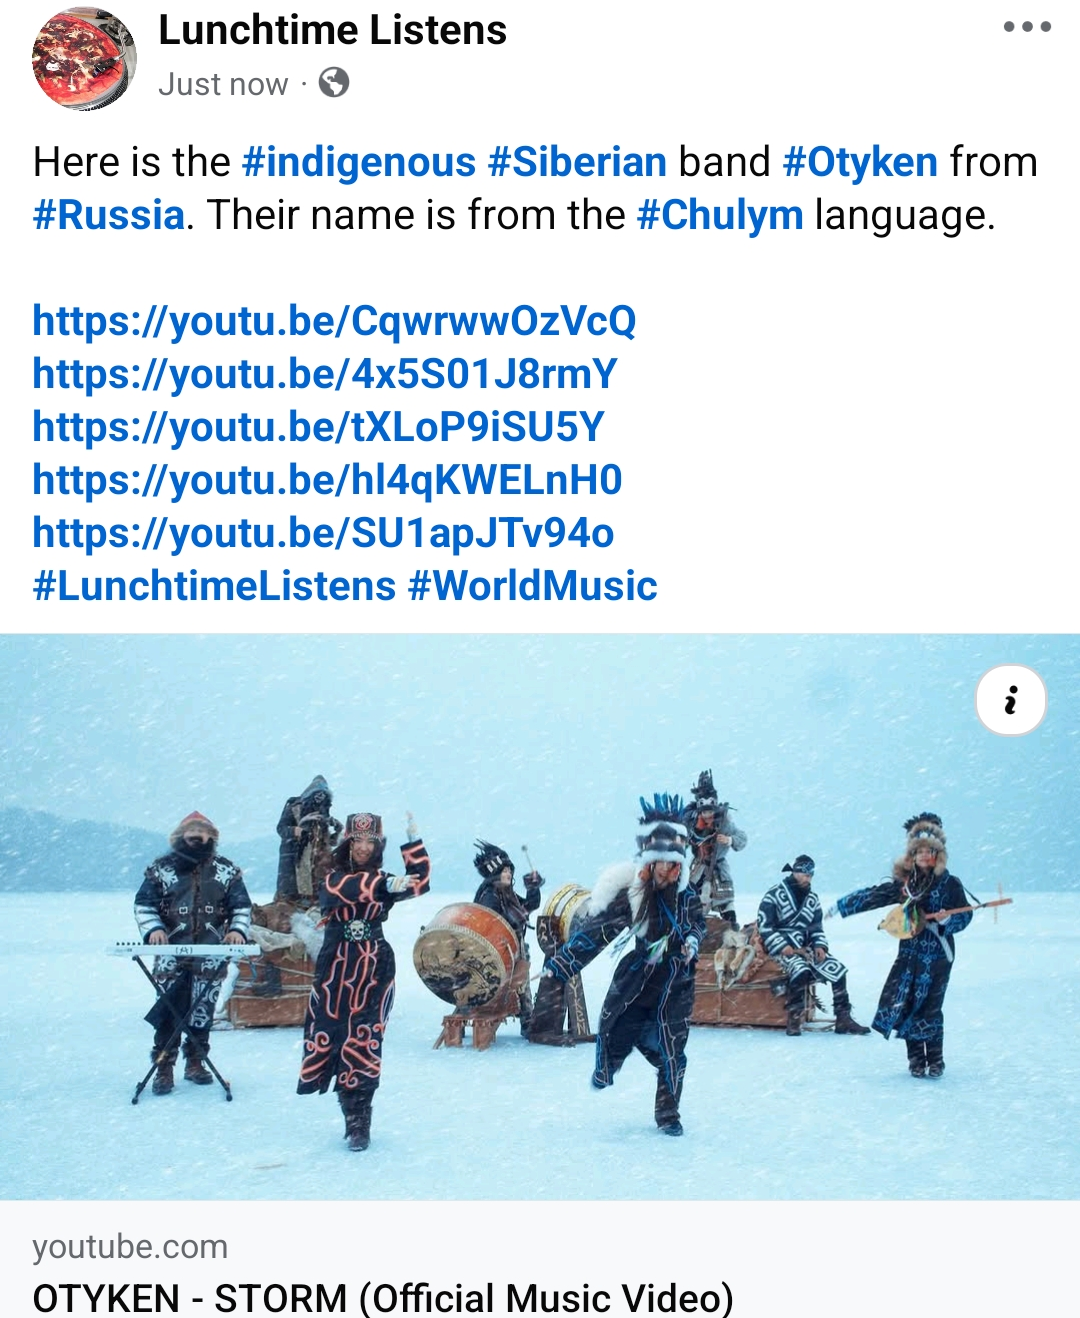Click the #Chulym hashtag

click(720, 215)
